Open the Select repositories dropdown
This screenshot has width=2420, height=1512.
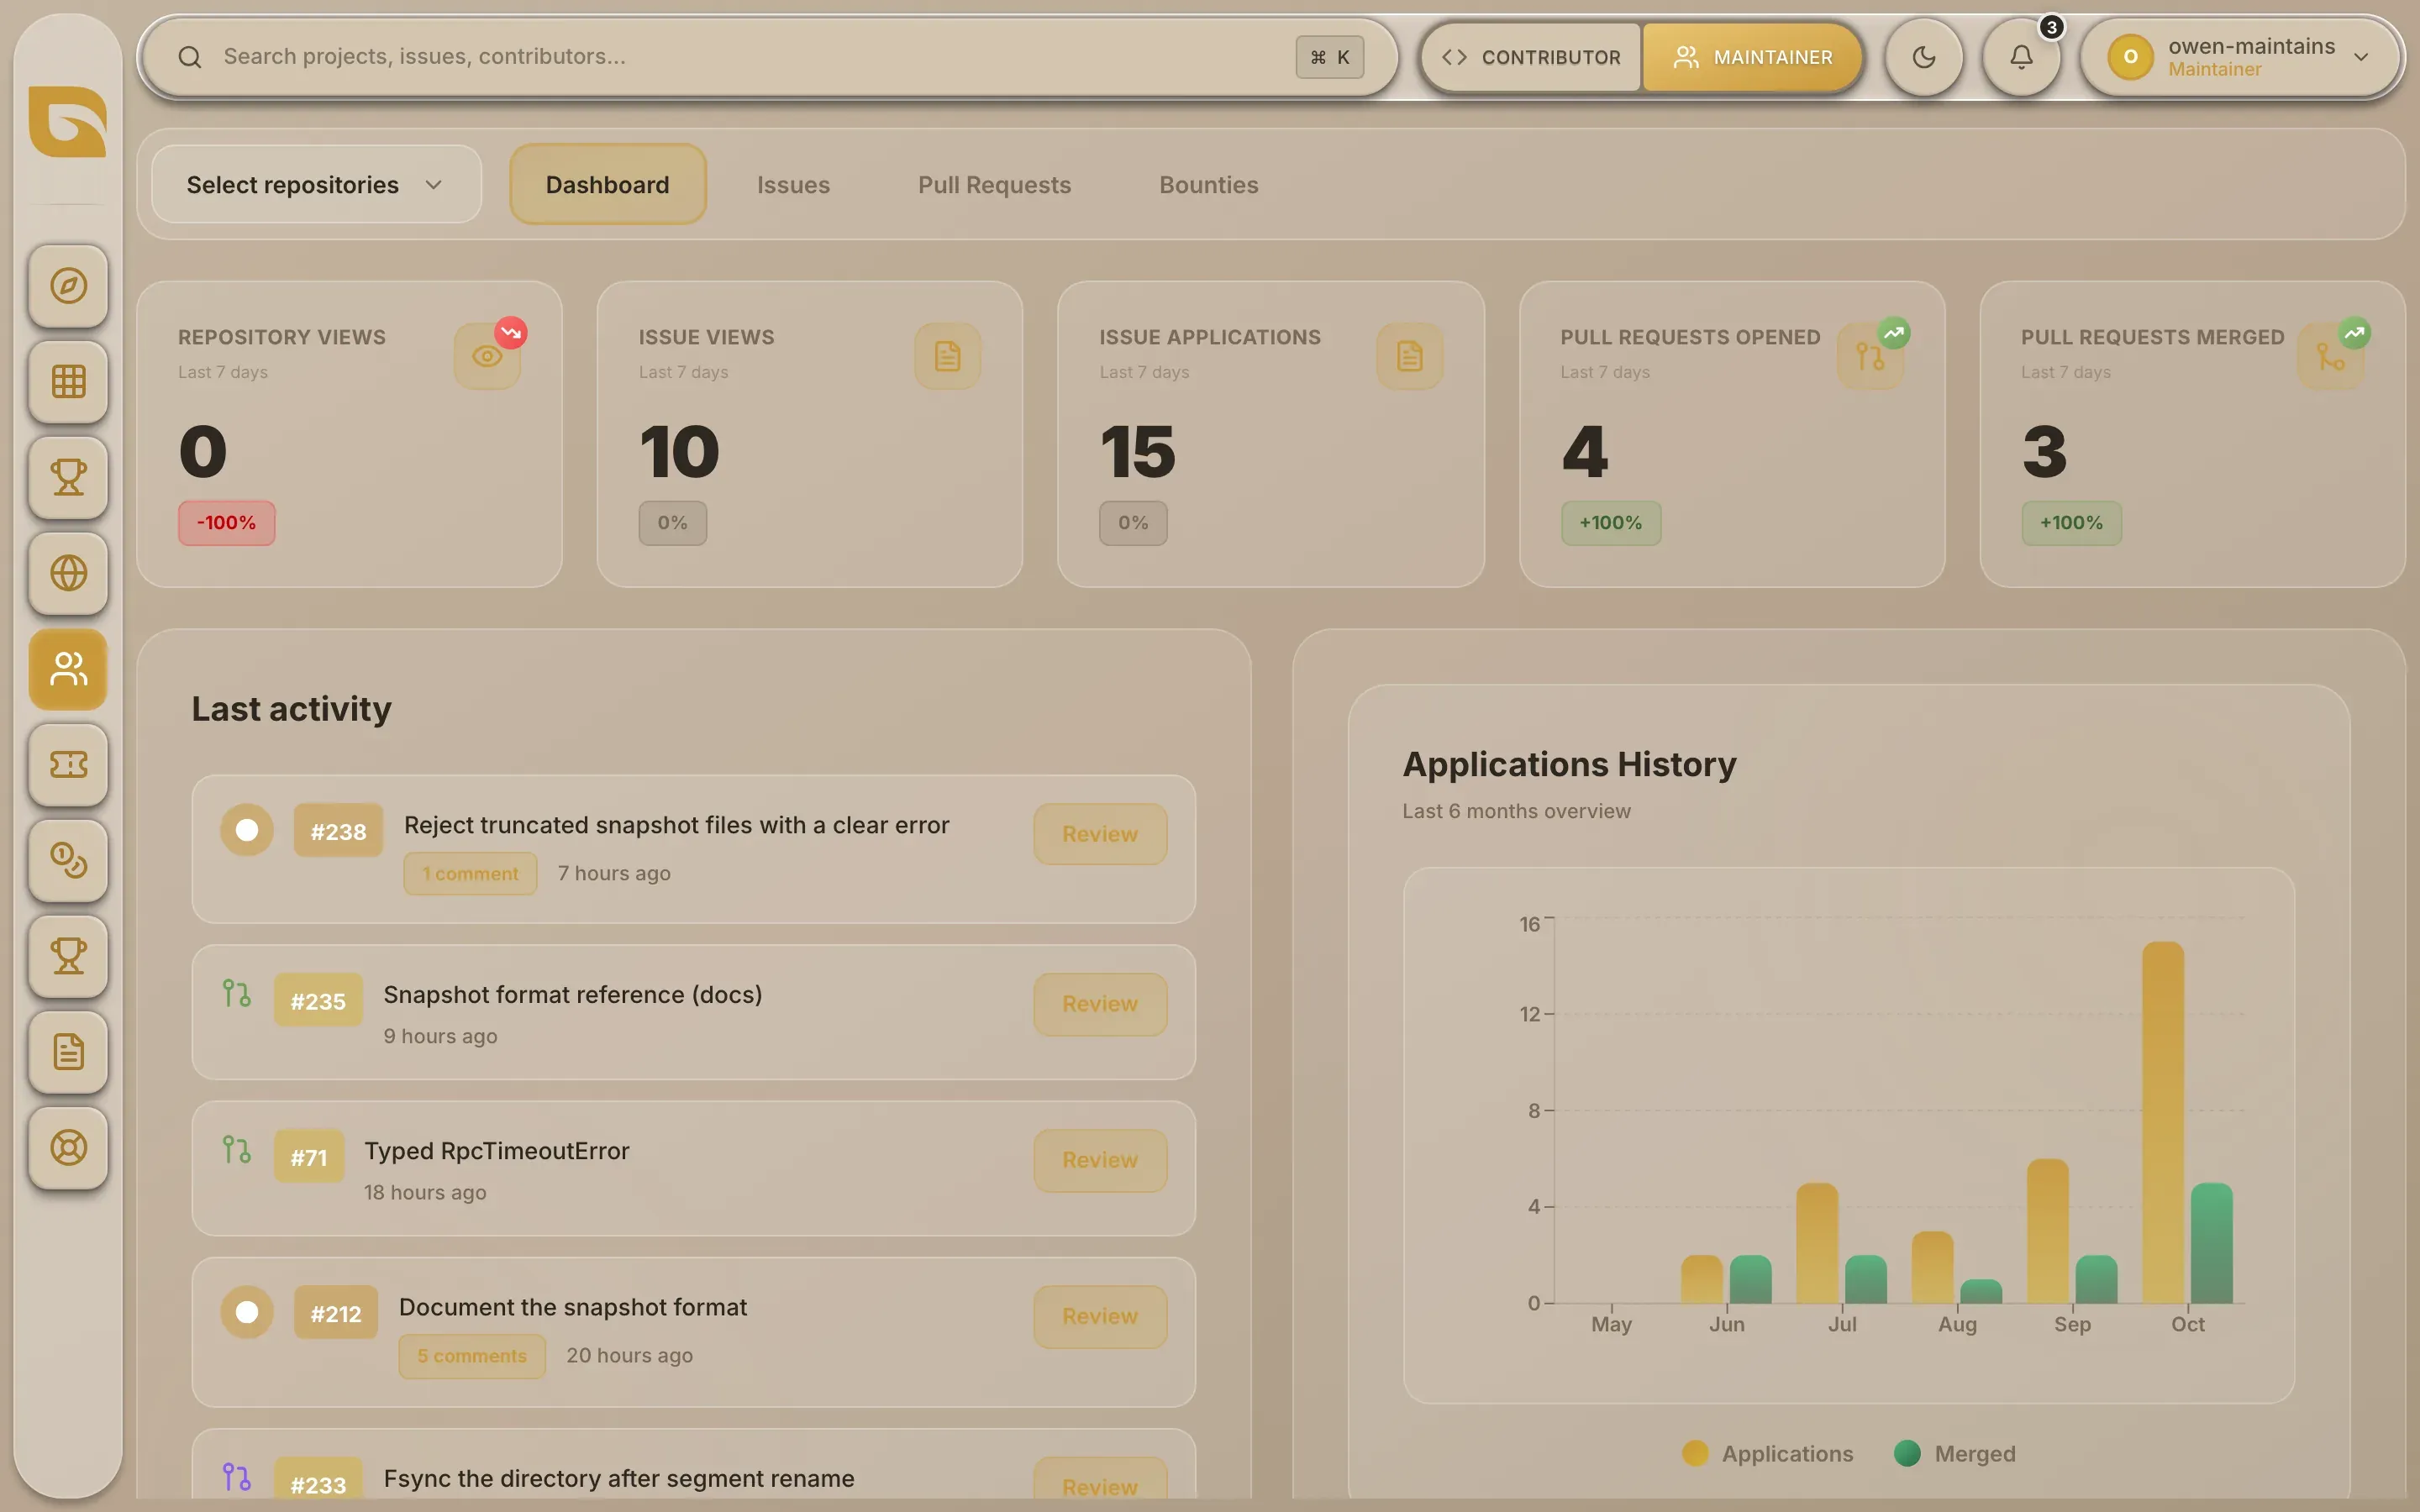[x=316, y=185]
